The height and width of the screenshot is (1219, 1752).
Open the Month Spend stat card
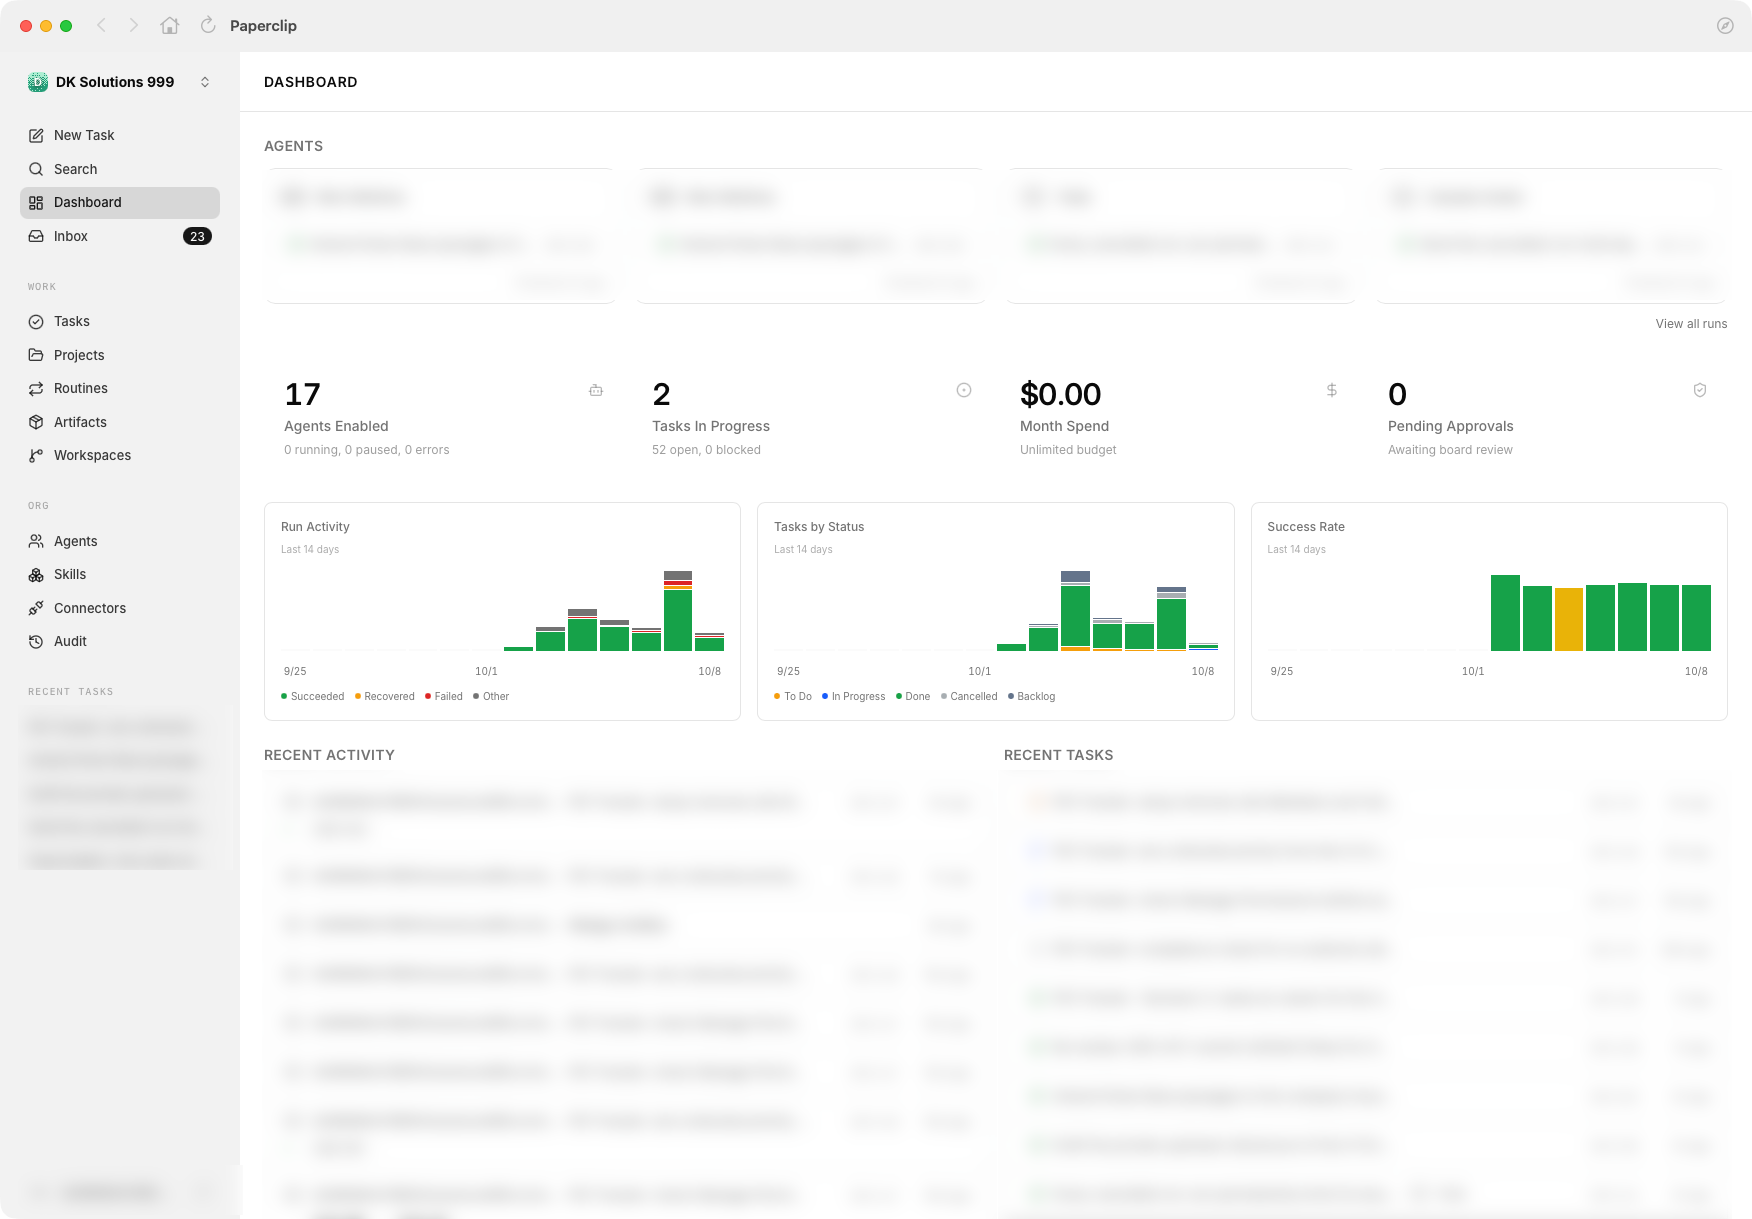[1180, 419]
